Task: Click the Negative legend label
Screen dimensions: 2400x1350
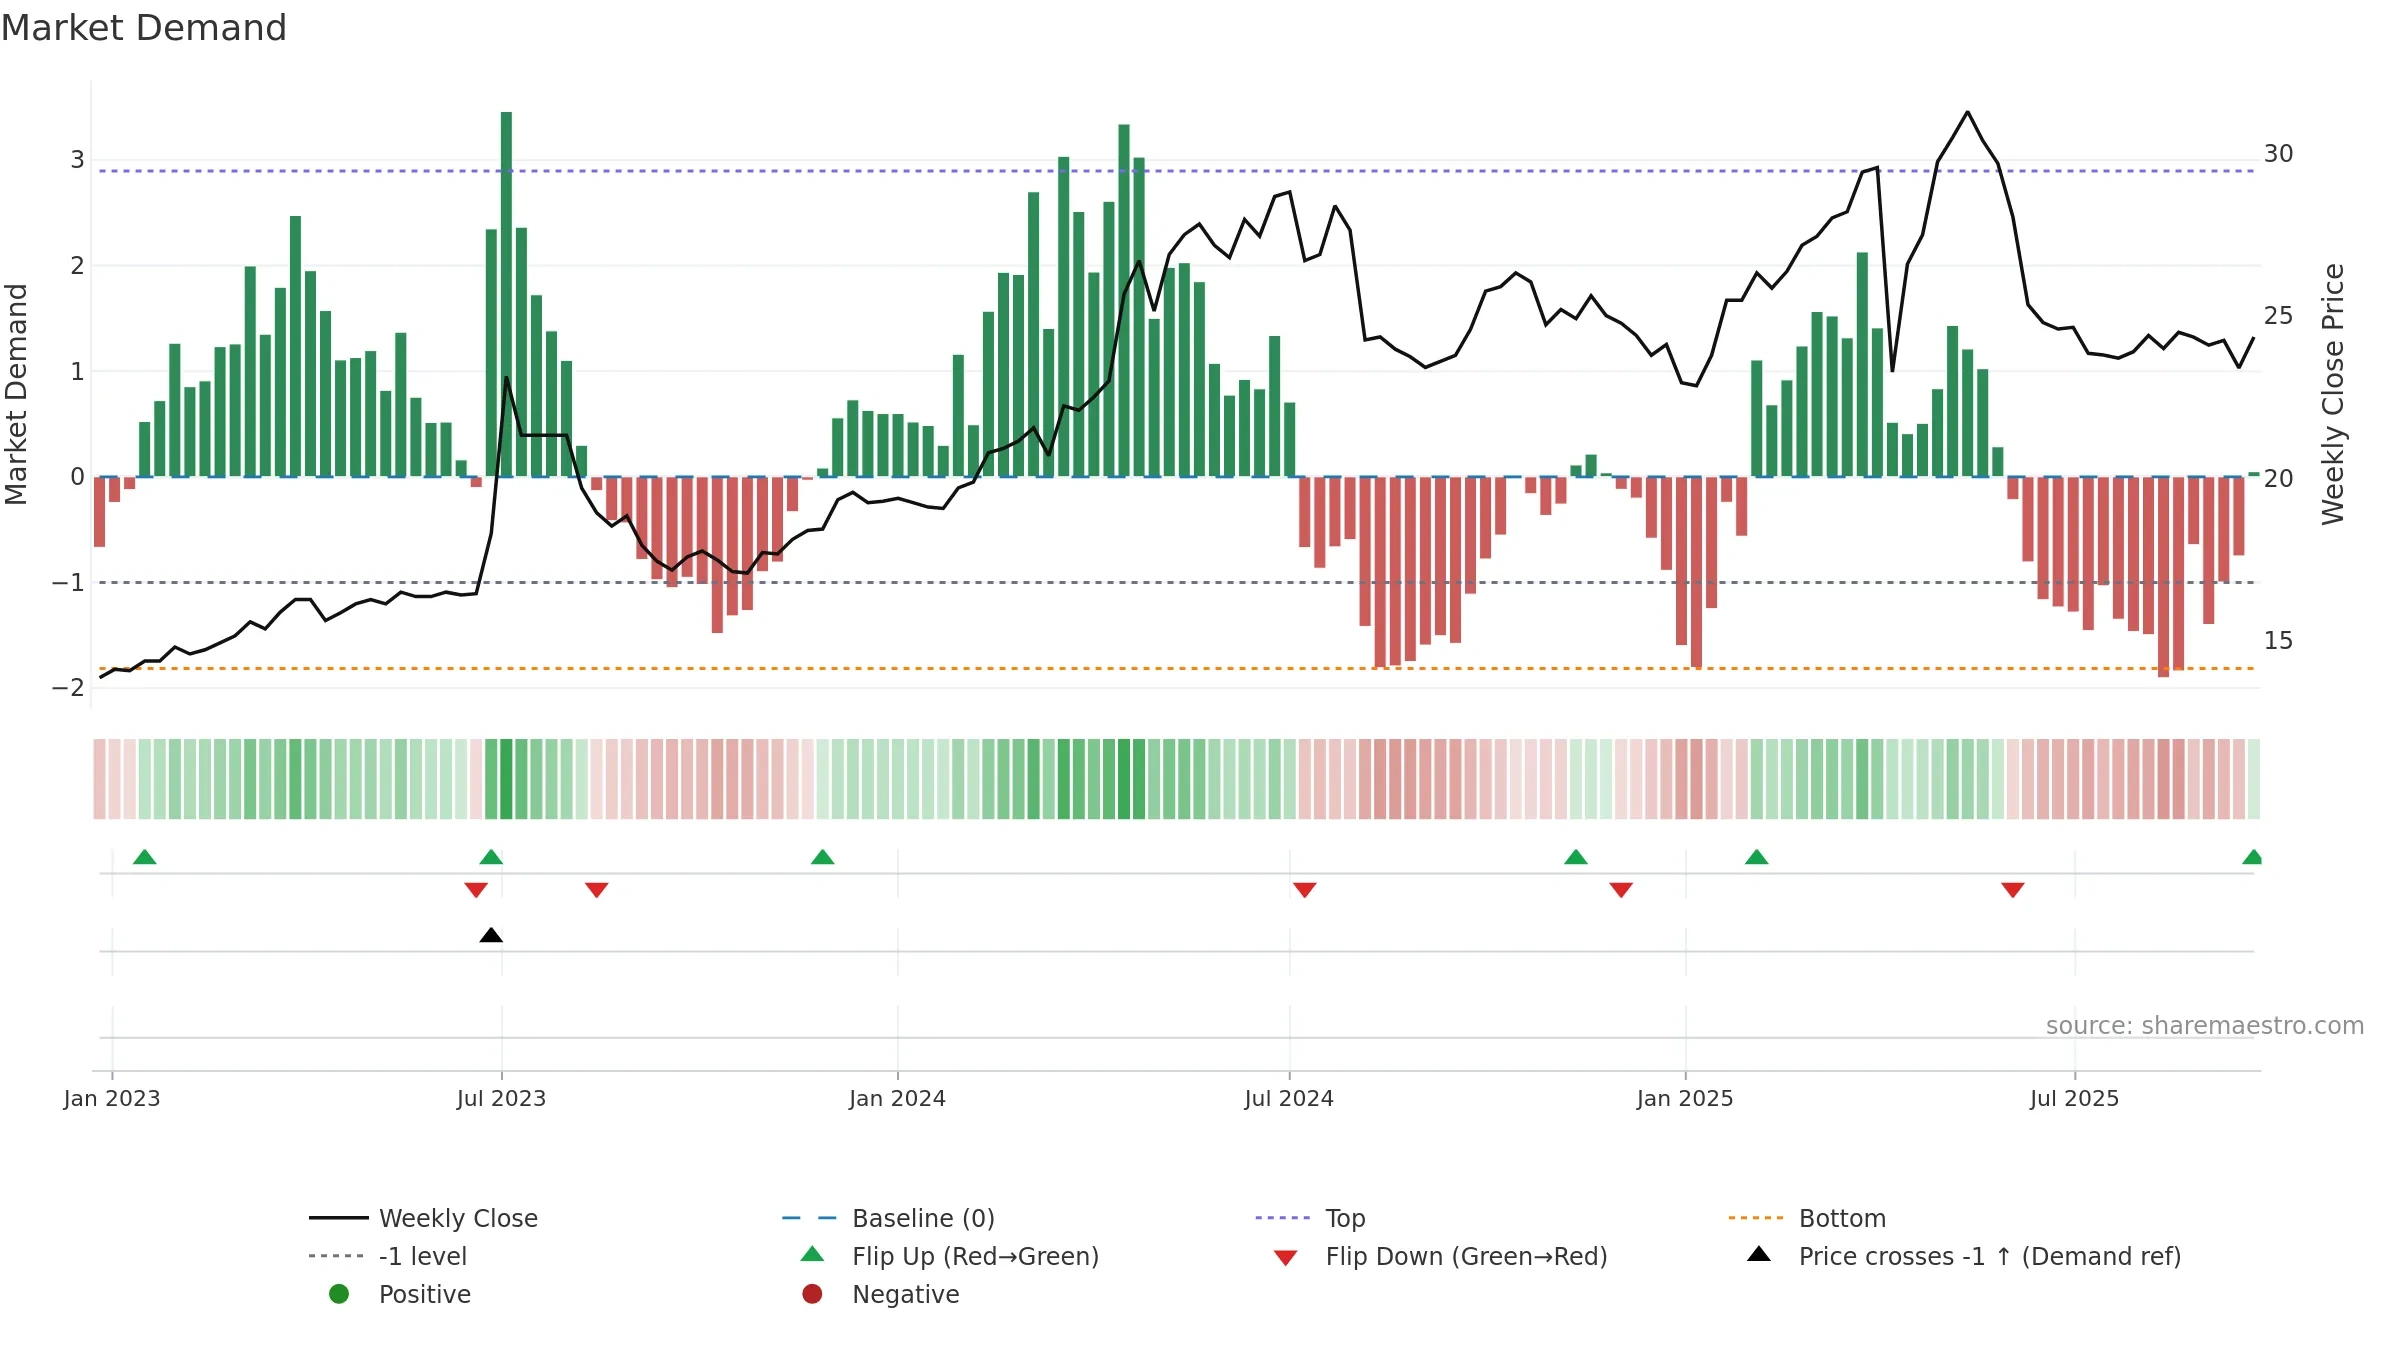Action: [905, 1294]
